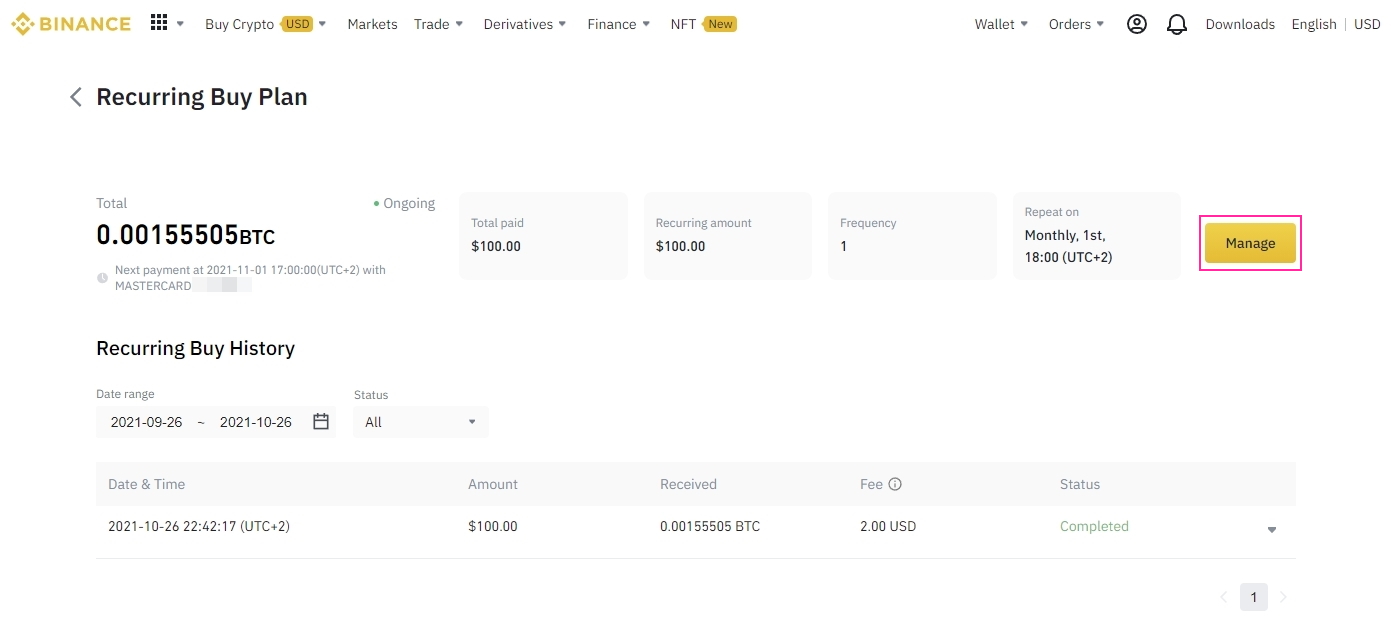Click the Binance logo

(70, 24)
